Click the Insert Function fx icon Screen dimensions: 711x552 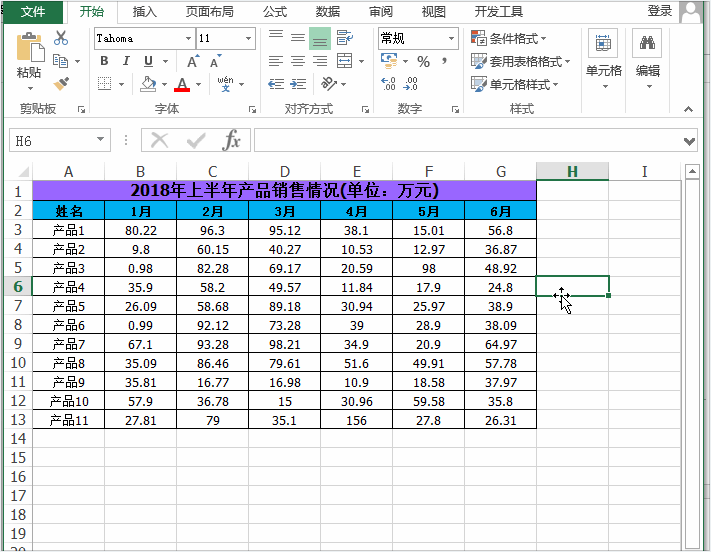tap(232, 140)
